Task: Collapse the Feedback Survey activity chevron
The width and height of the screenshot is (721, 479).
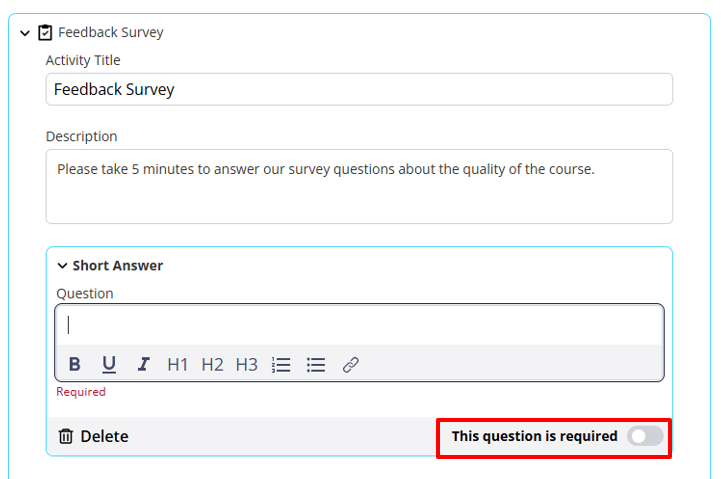Action: click(x=25, y=33)
